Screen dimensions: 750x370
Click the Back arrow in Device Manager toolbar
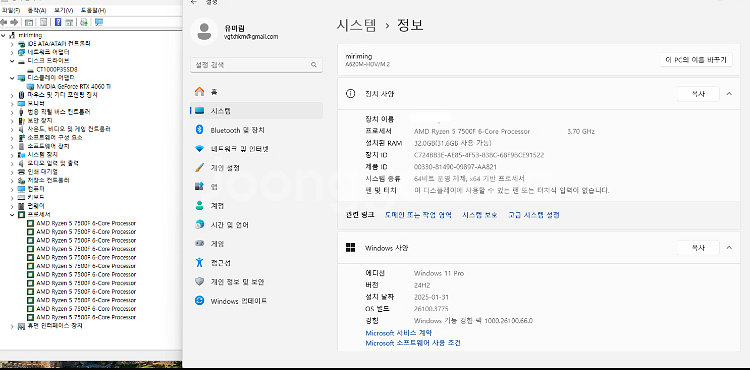4,22
